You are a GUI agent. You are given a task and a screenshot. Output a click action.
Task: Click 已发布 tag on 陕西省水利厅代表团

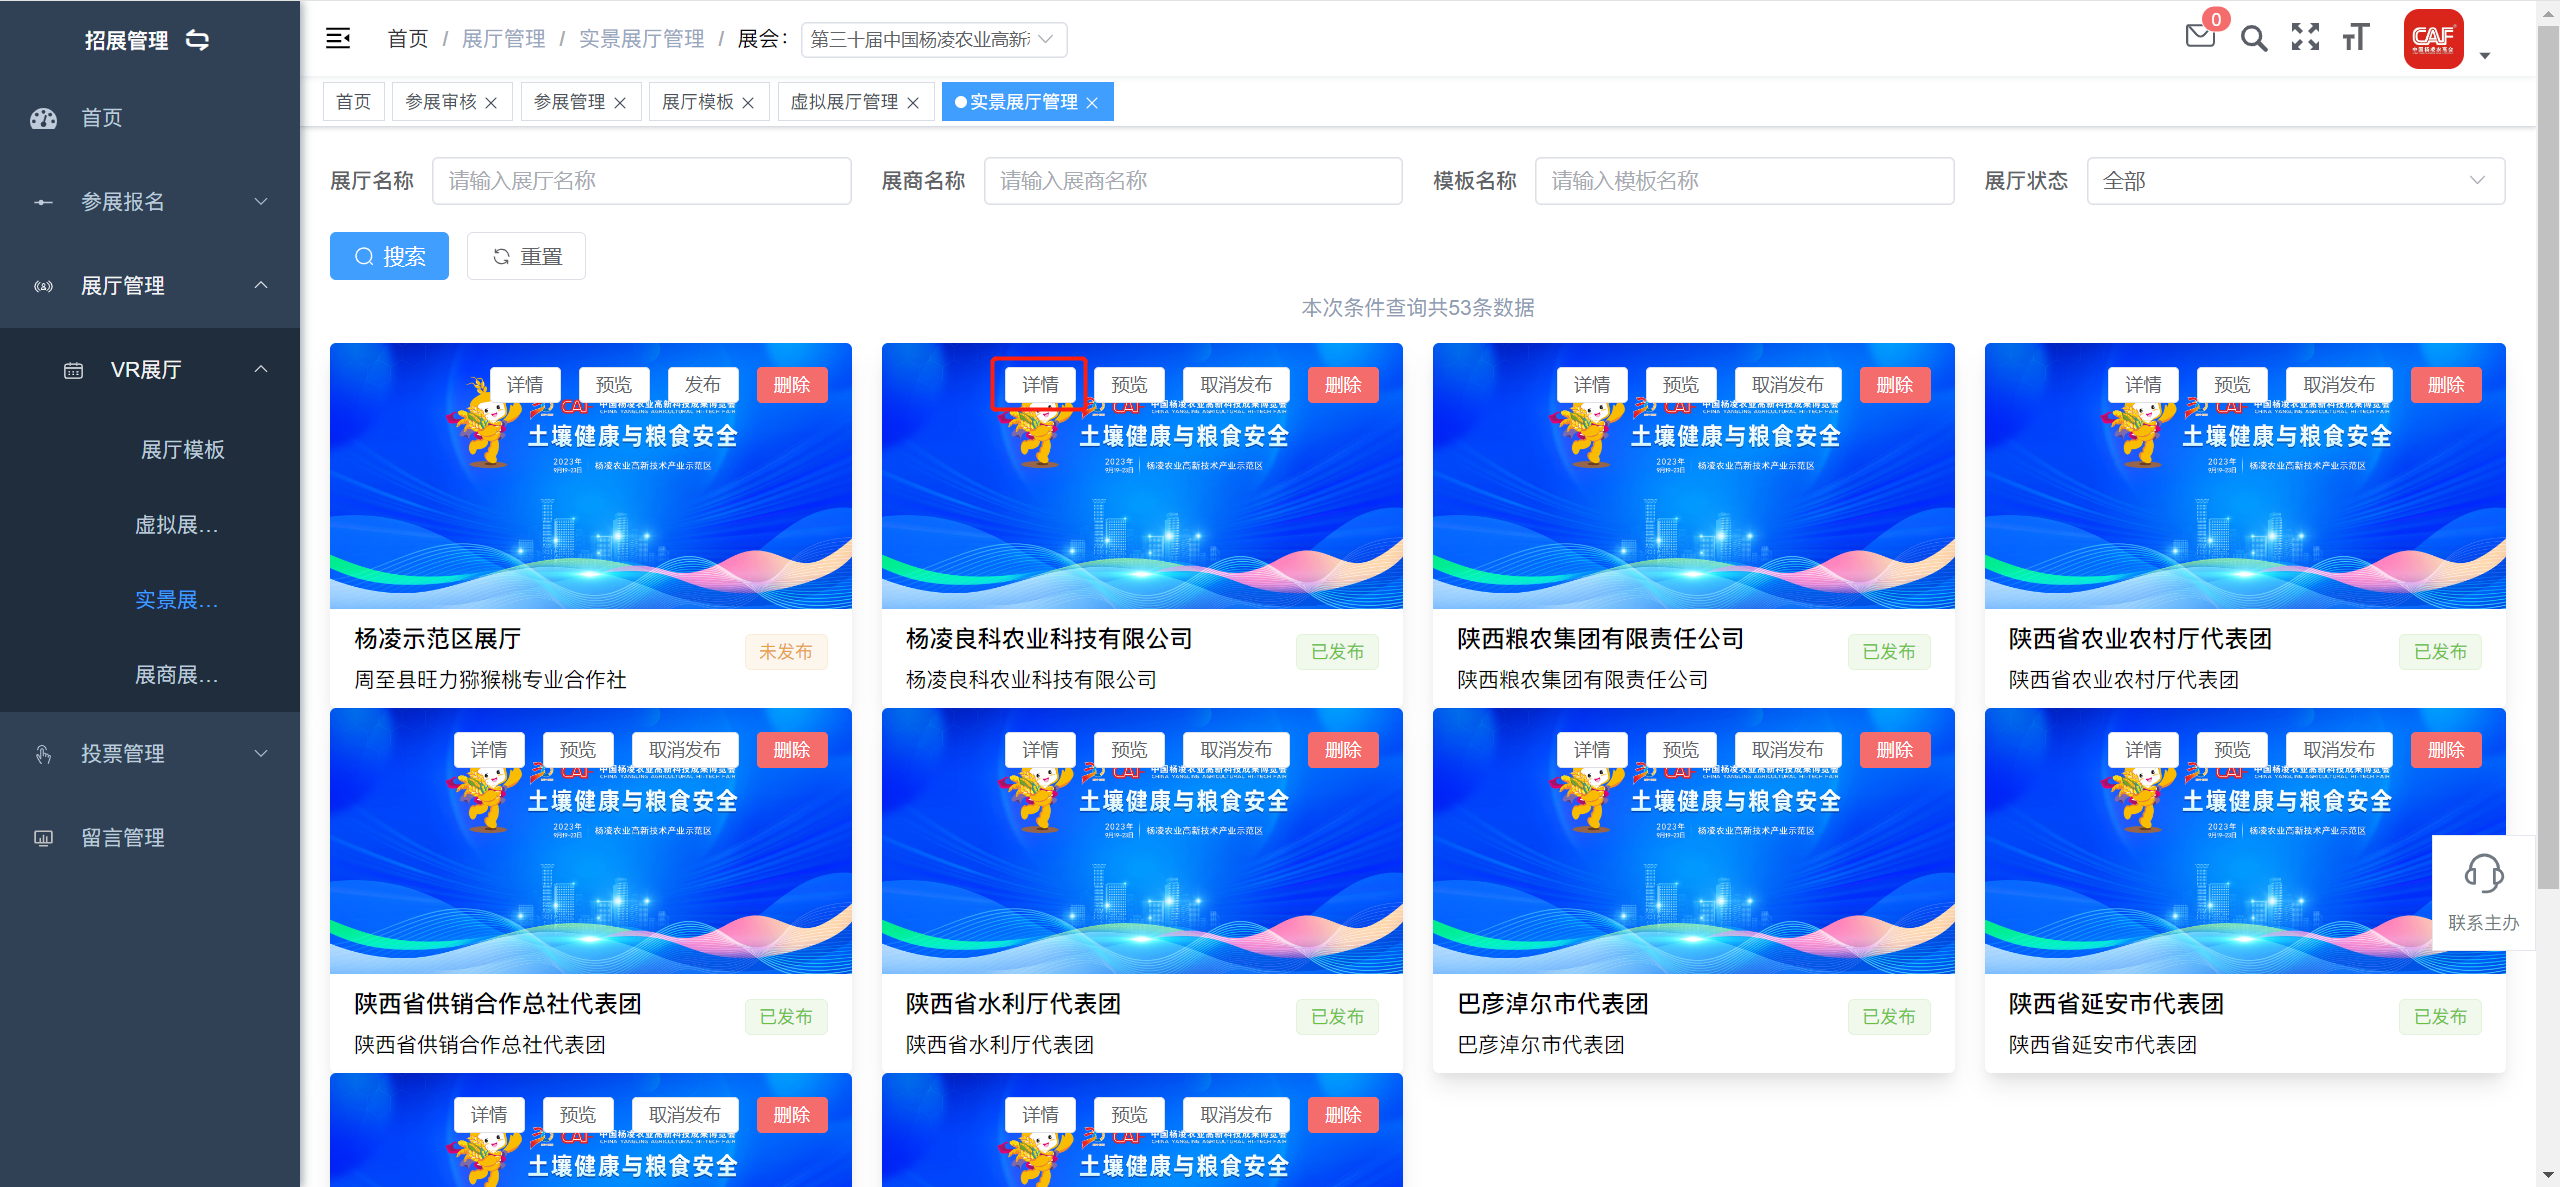[1338, 1017]
